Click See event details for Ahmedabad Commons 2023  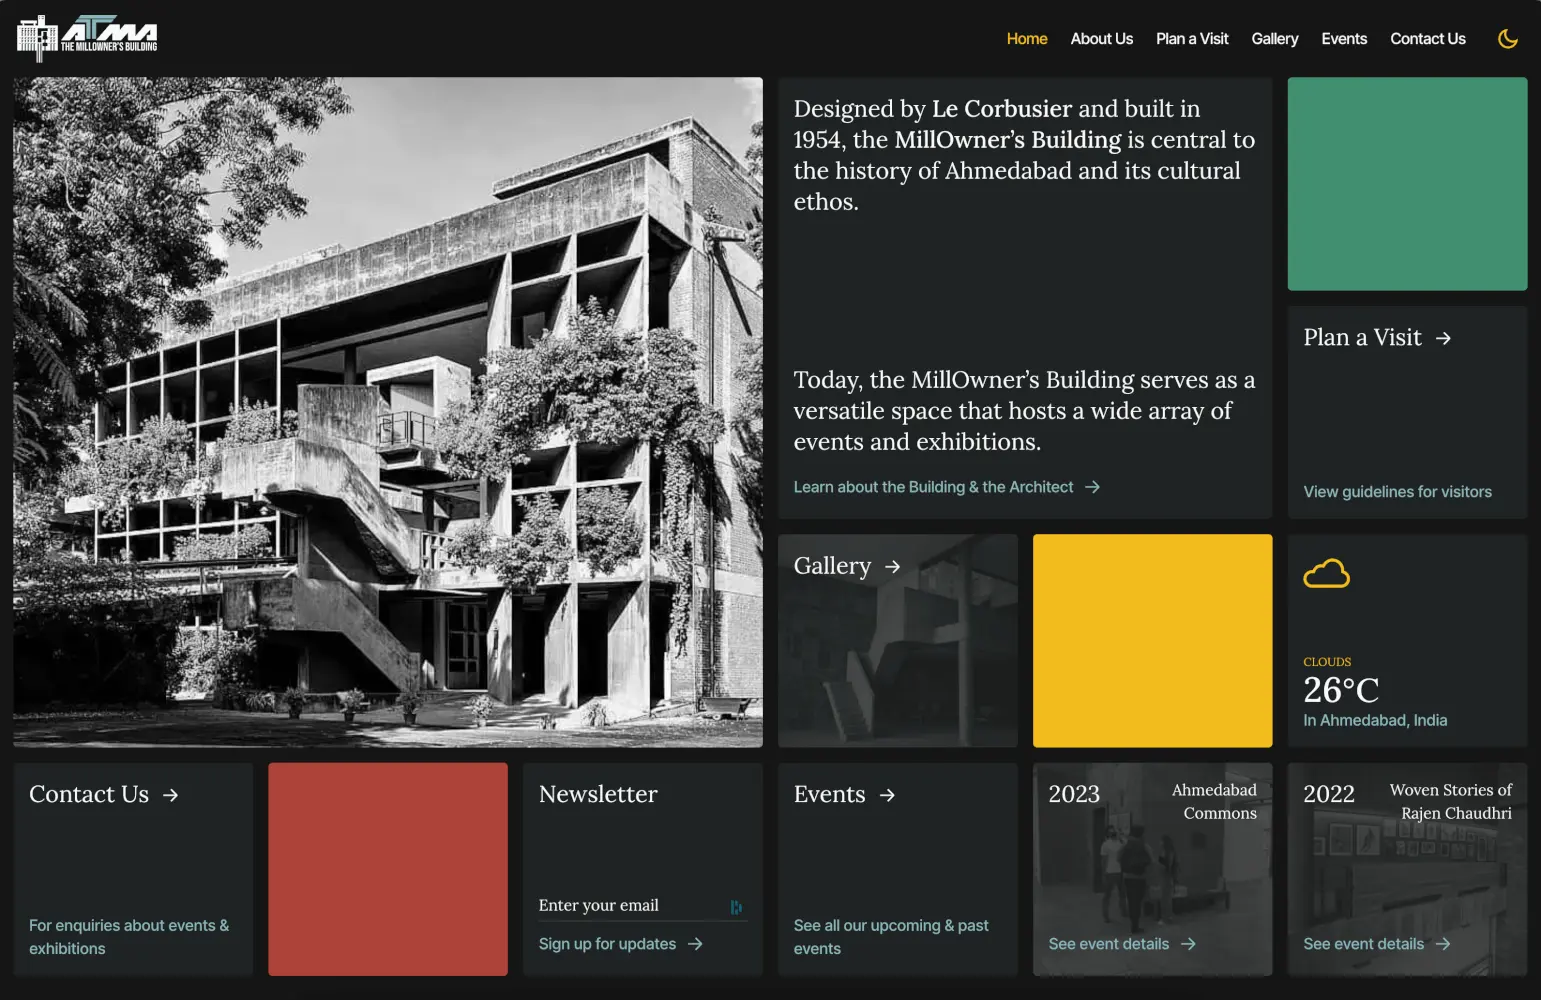point(1107,943)
